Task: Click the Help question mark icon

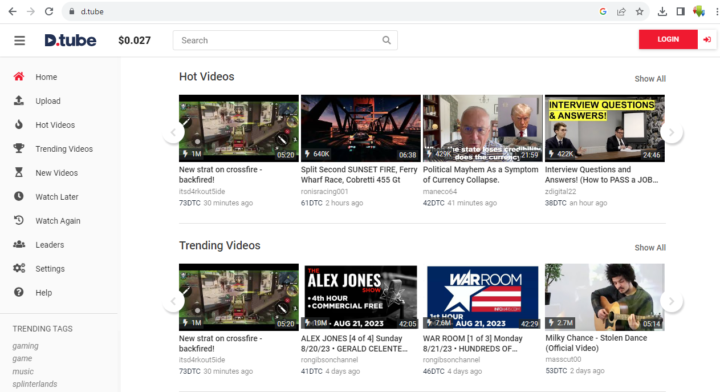Action: coord(19,292)
